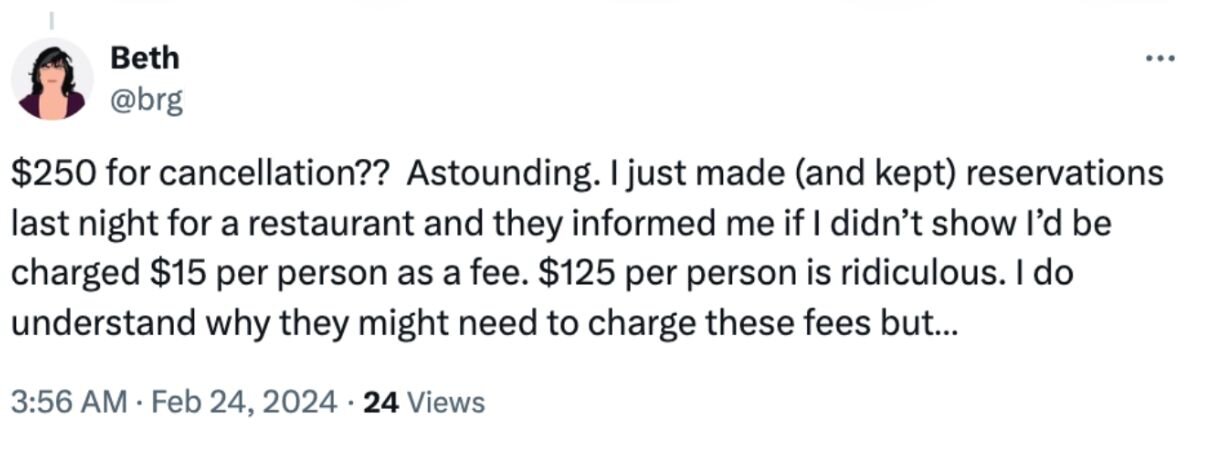1216x454 pixels.
Task: Click the 3:56 AM timestamp
Action: click(69, 403)
